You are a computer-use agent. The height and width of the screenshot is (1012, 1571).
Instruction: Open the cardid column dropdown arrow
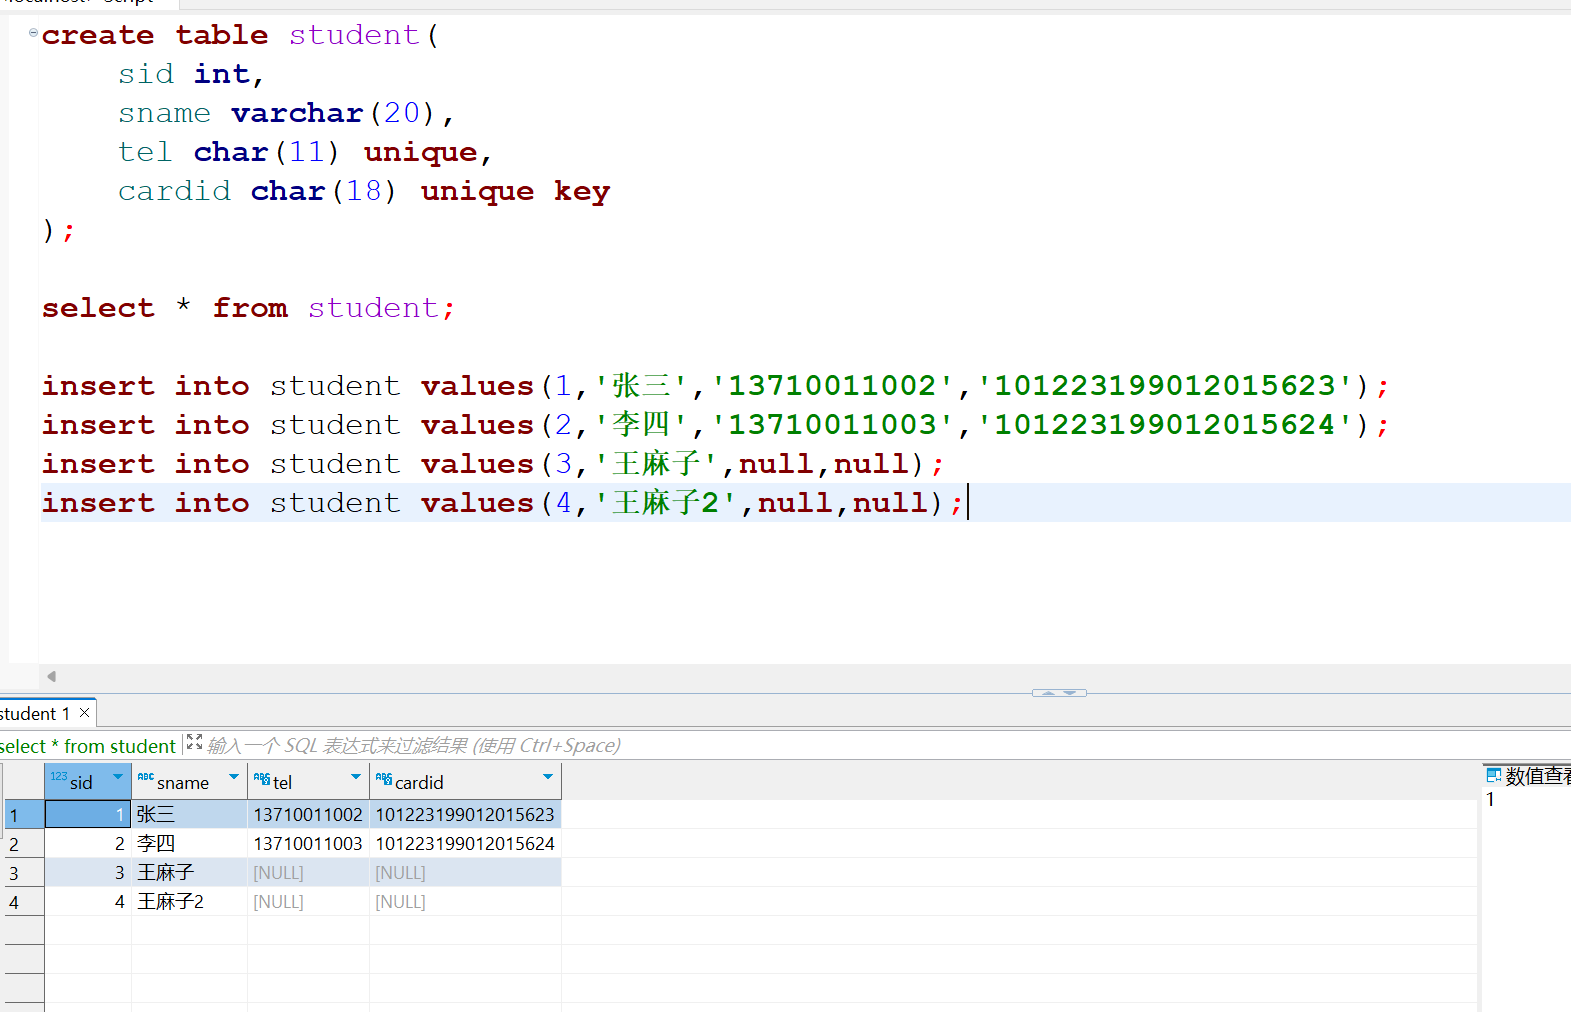point(548,777)
